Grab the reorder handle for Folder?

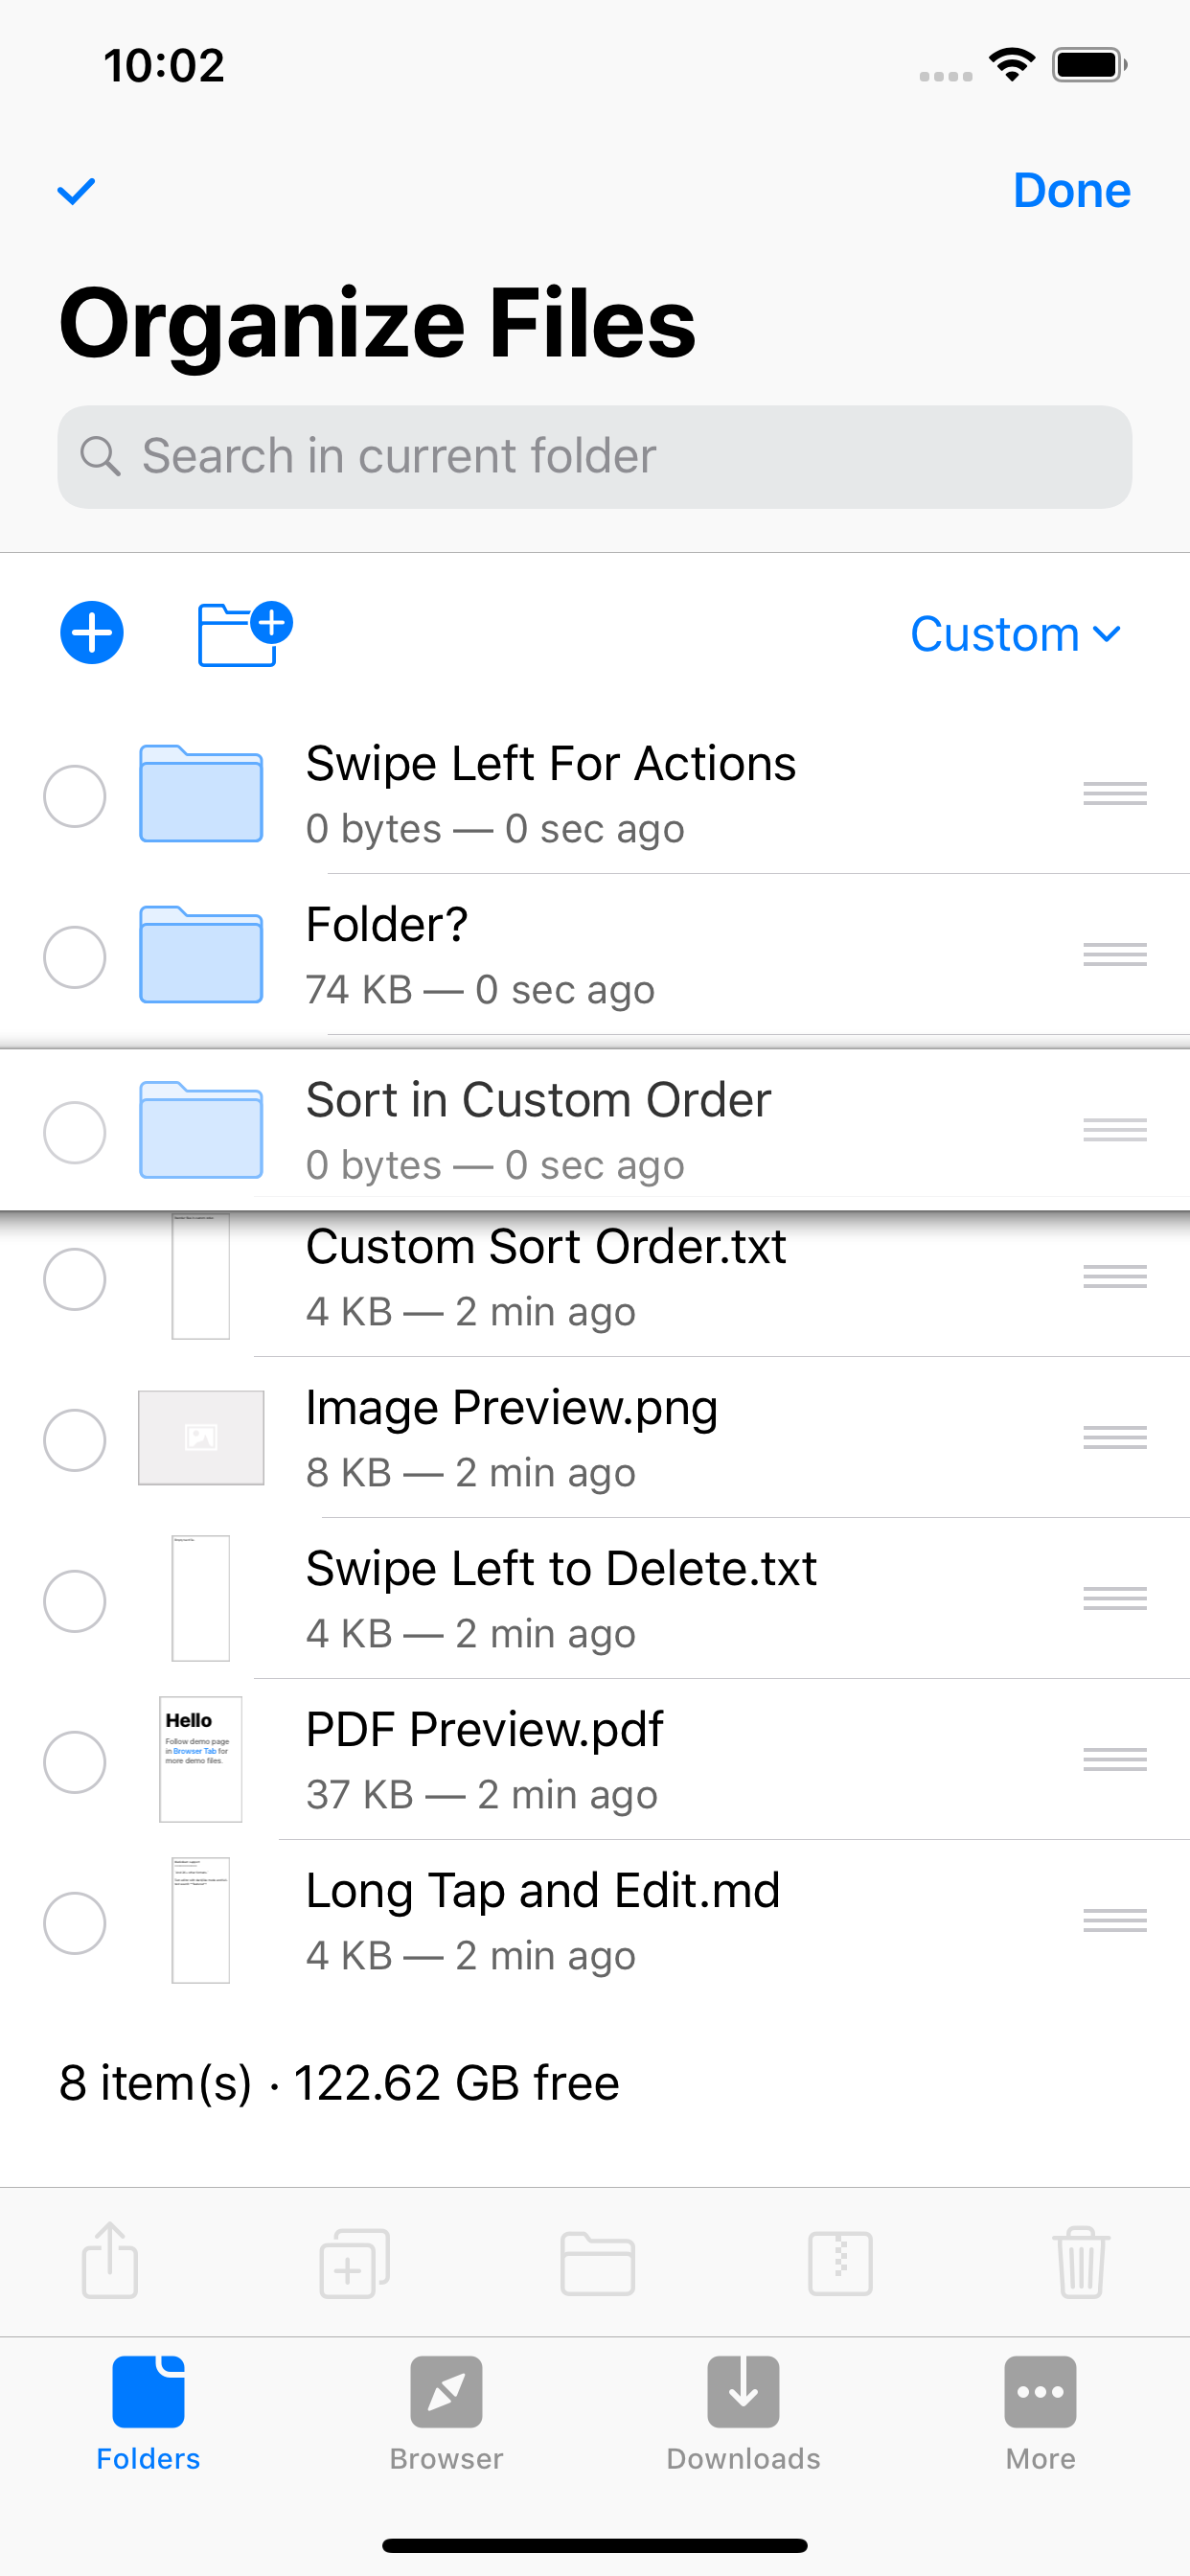tap(1115, 955)
